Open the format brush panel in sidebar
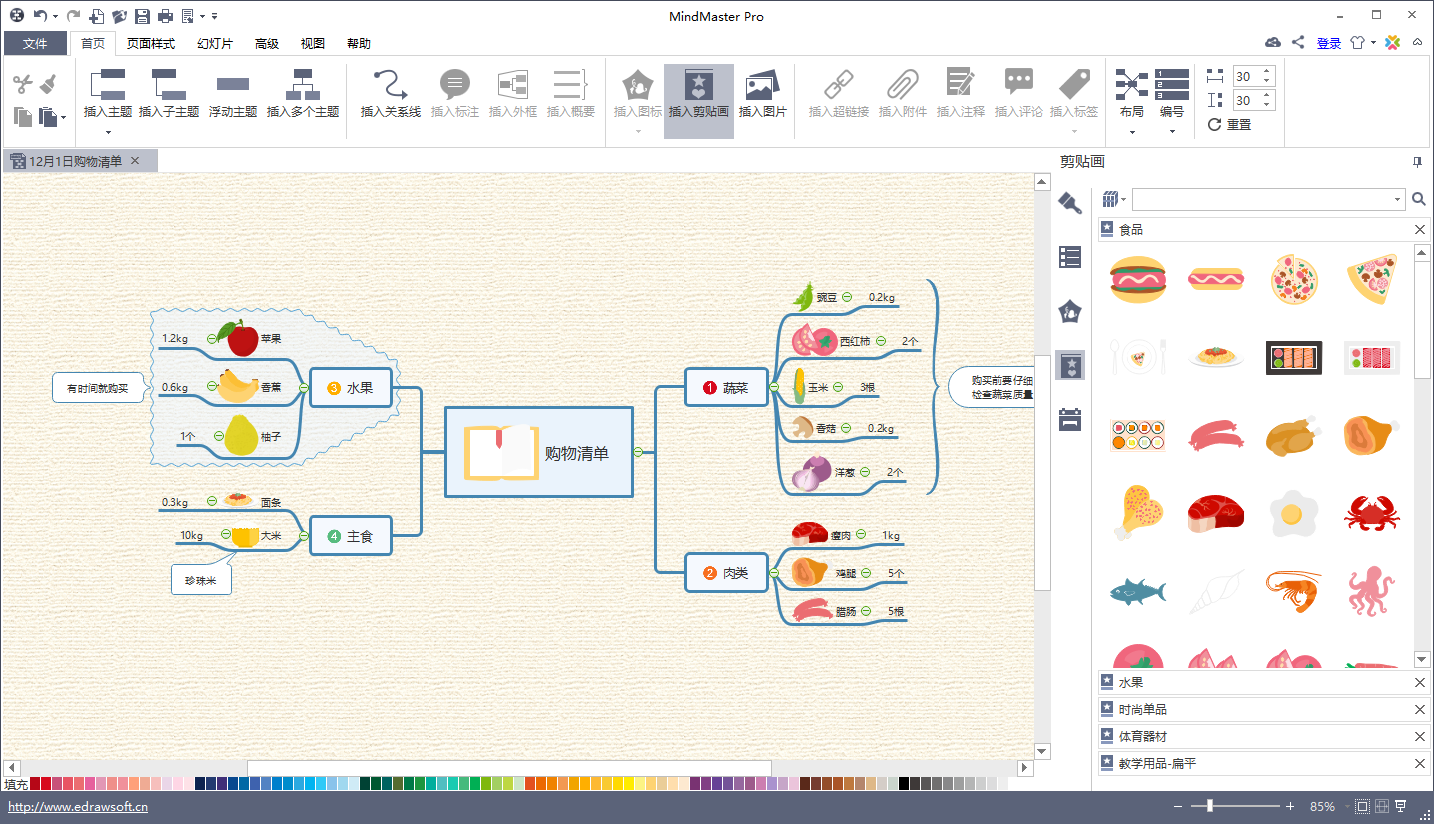 (x=1070, y=203)
